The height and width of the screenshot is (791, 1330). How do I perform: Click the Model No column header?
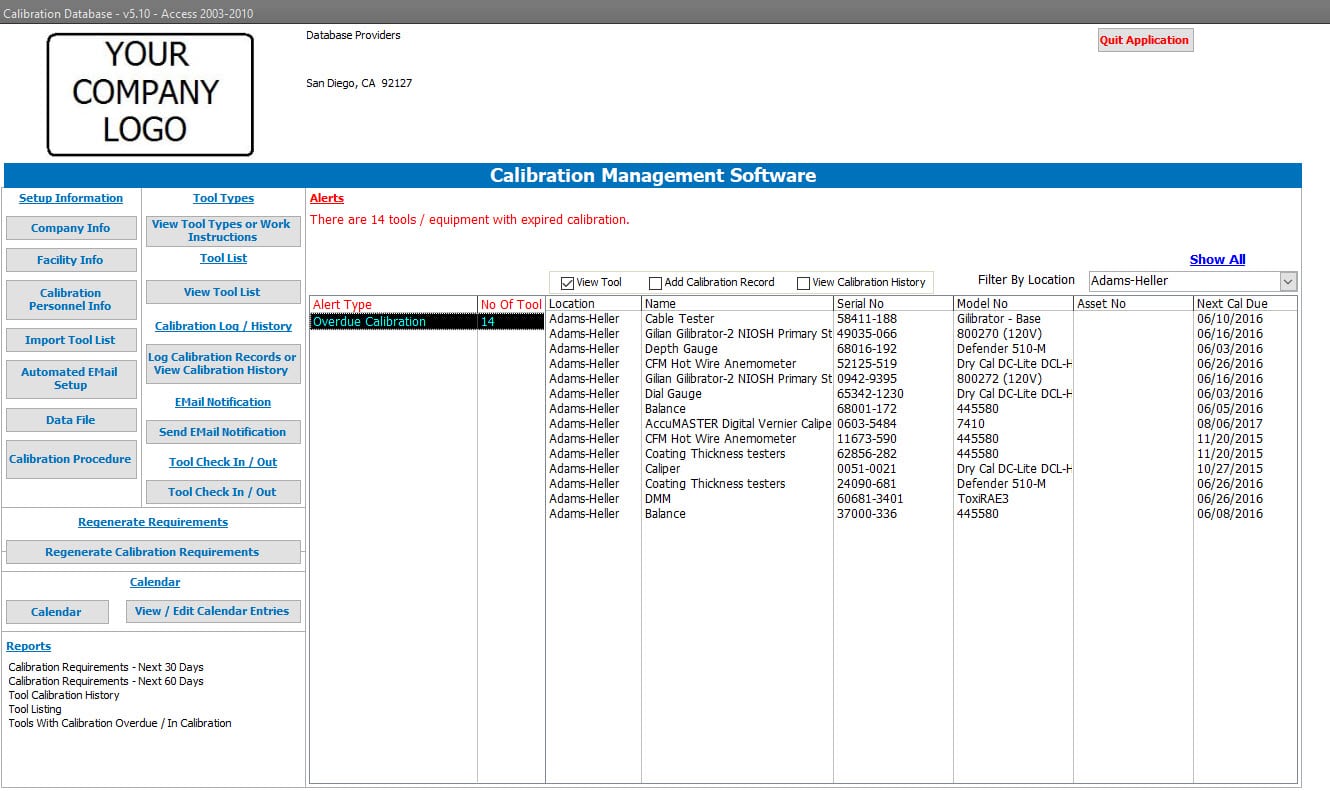click(x=1013, y=303)
